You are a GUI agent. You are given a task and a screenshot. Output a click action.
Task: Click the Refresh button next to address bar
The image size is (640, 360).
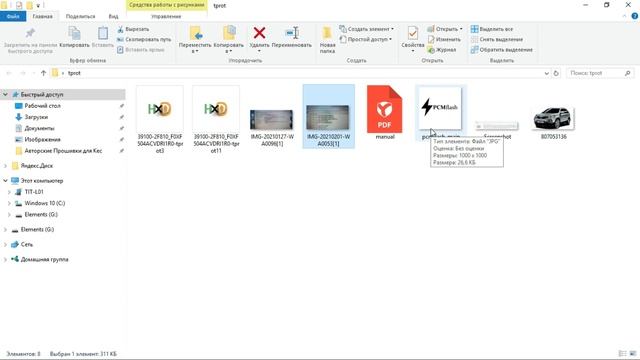pyautogui.click(x=556, y=73)
